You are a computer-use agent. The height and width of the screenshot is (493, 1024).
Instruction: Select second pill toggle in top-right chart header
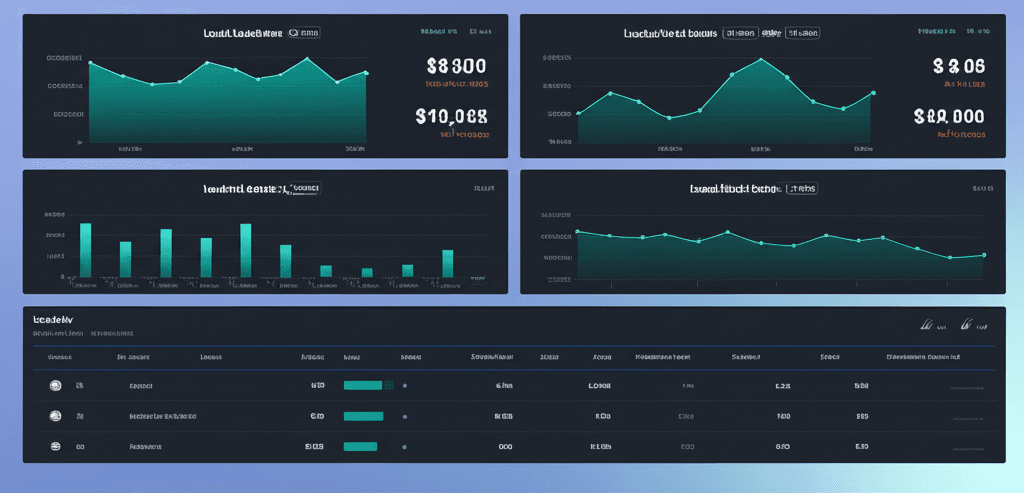point(802,33)
